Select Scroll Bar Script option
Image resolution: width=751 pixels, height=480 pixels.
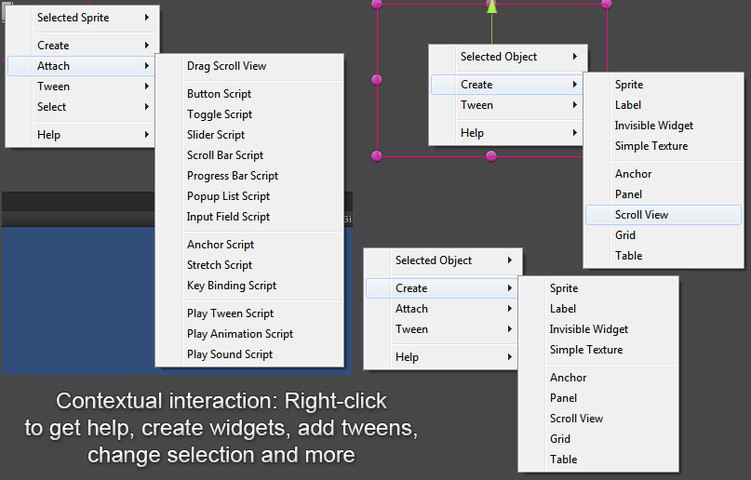pos(225,155)
